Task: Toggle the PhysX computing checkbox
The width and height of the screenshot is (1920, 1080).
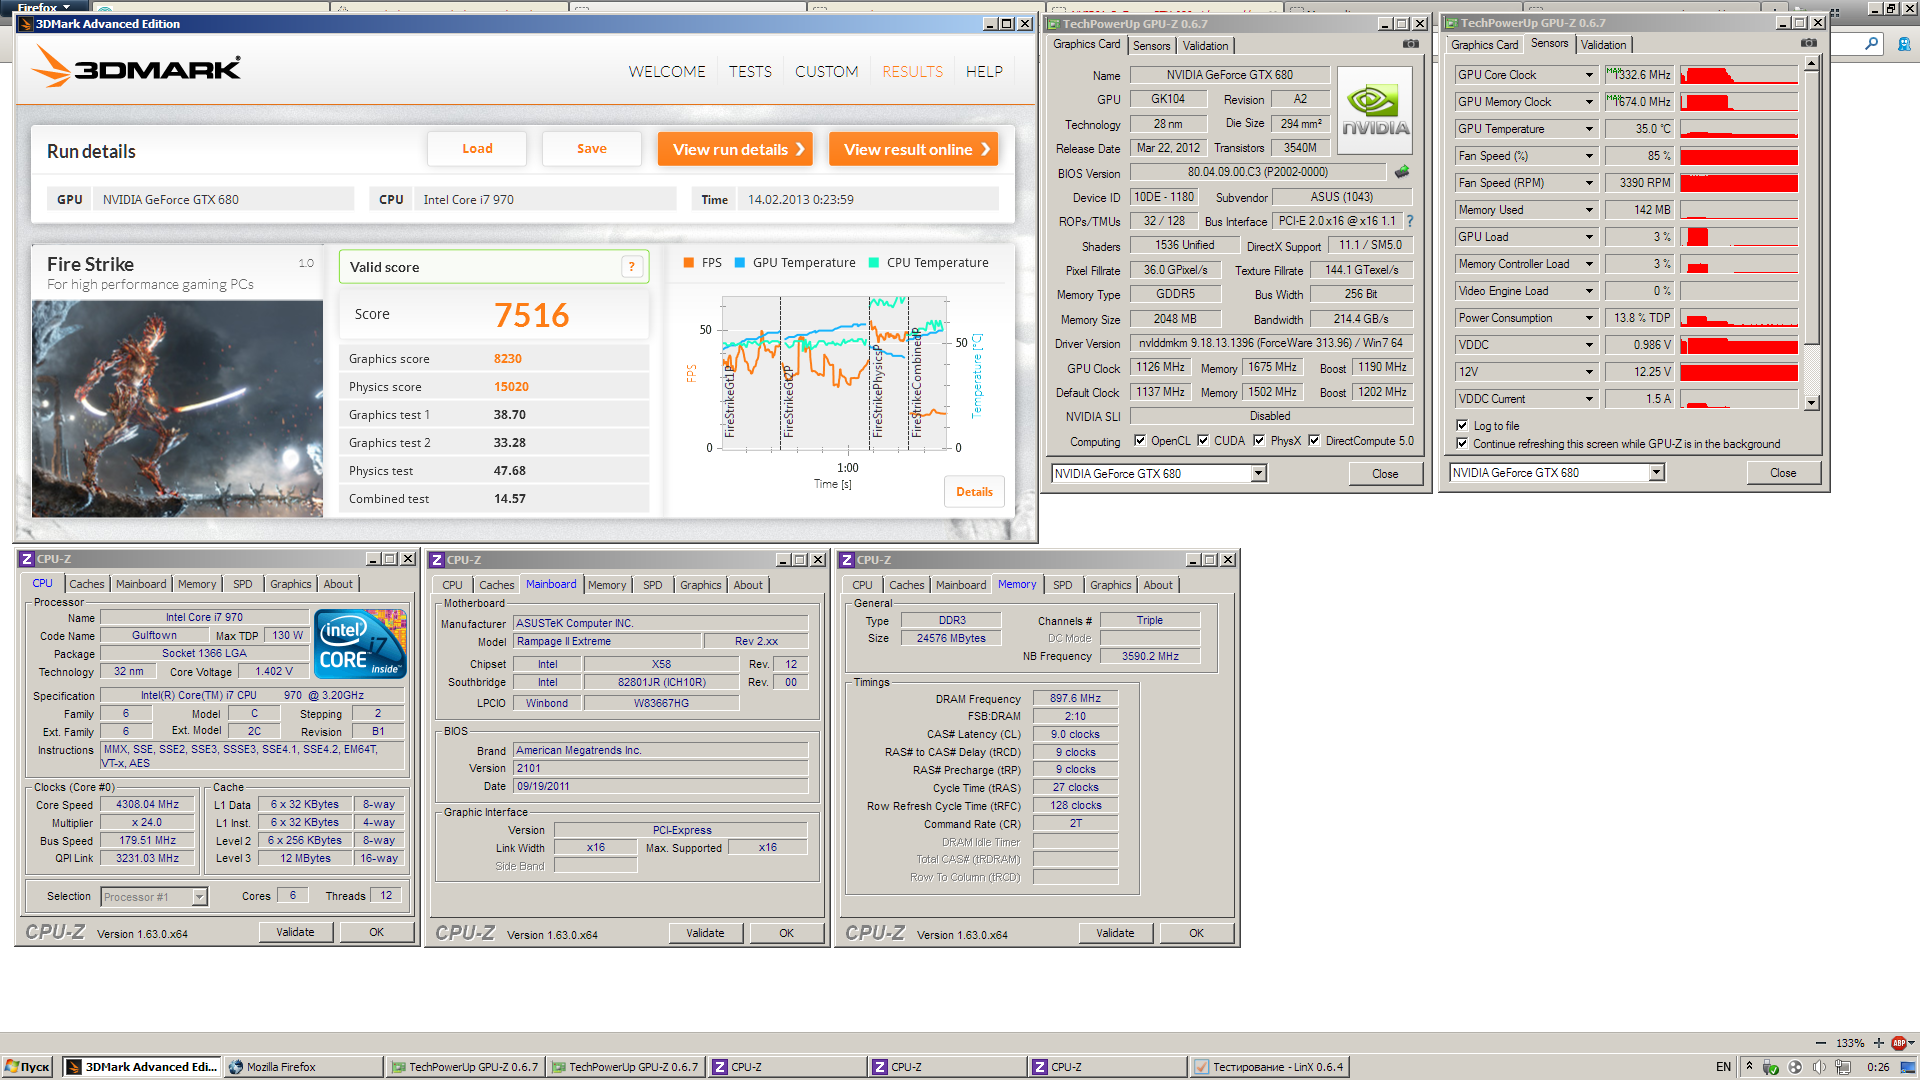Action: pos(1259,441)
